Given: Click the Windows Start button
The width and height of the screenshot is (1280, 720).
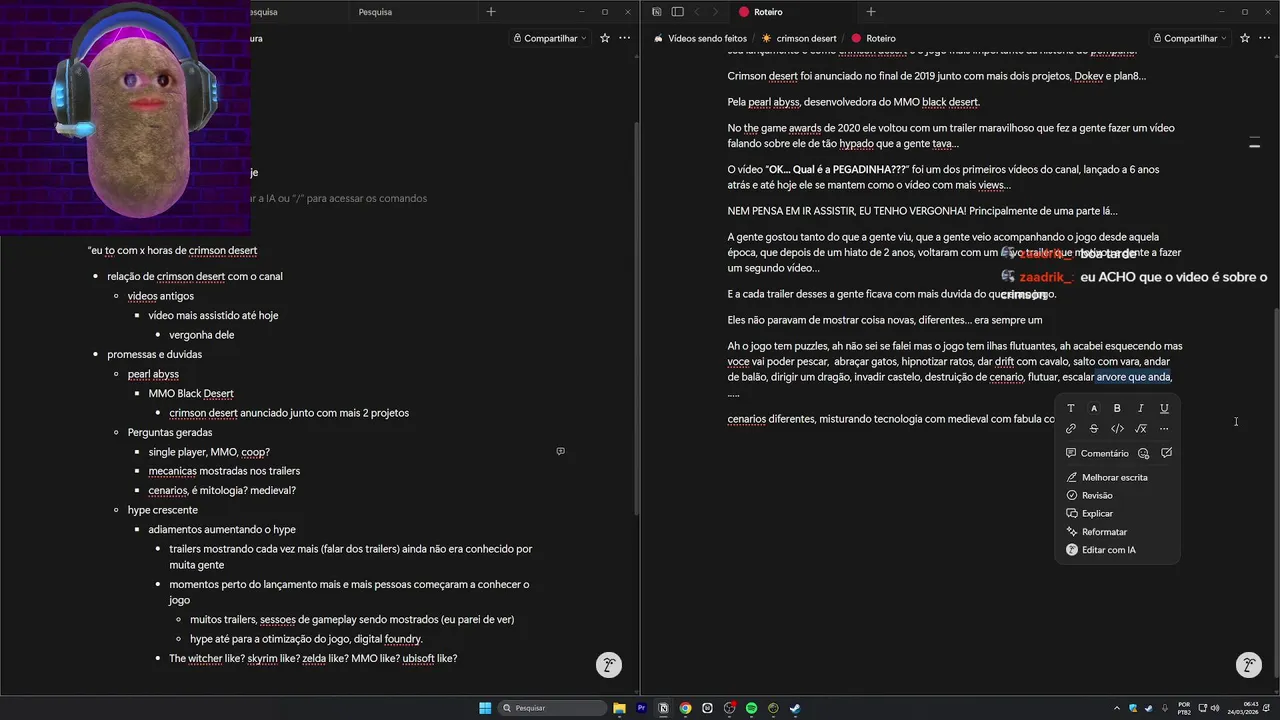Looking at the screenshot, I should pyautogui.click(x=485, y=708).
